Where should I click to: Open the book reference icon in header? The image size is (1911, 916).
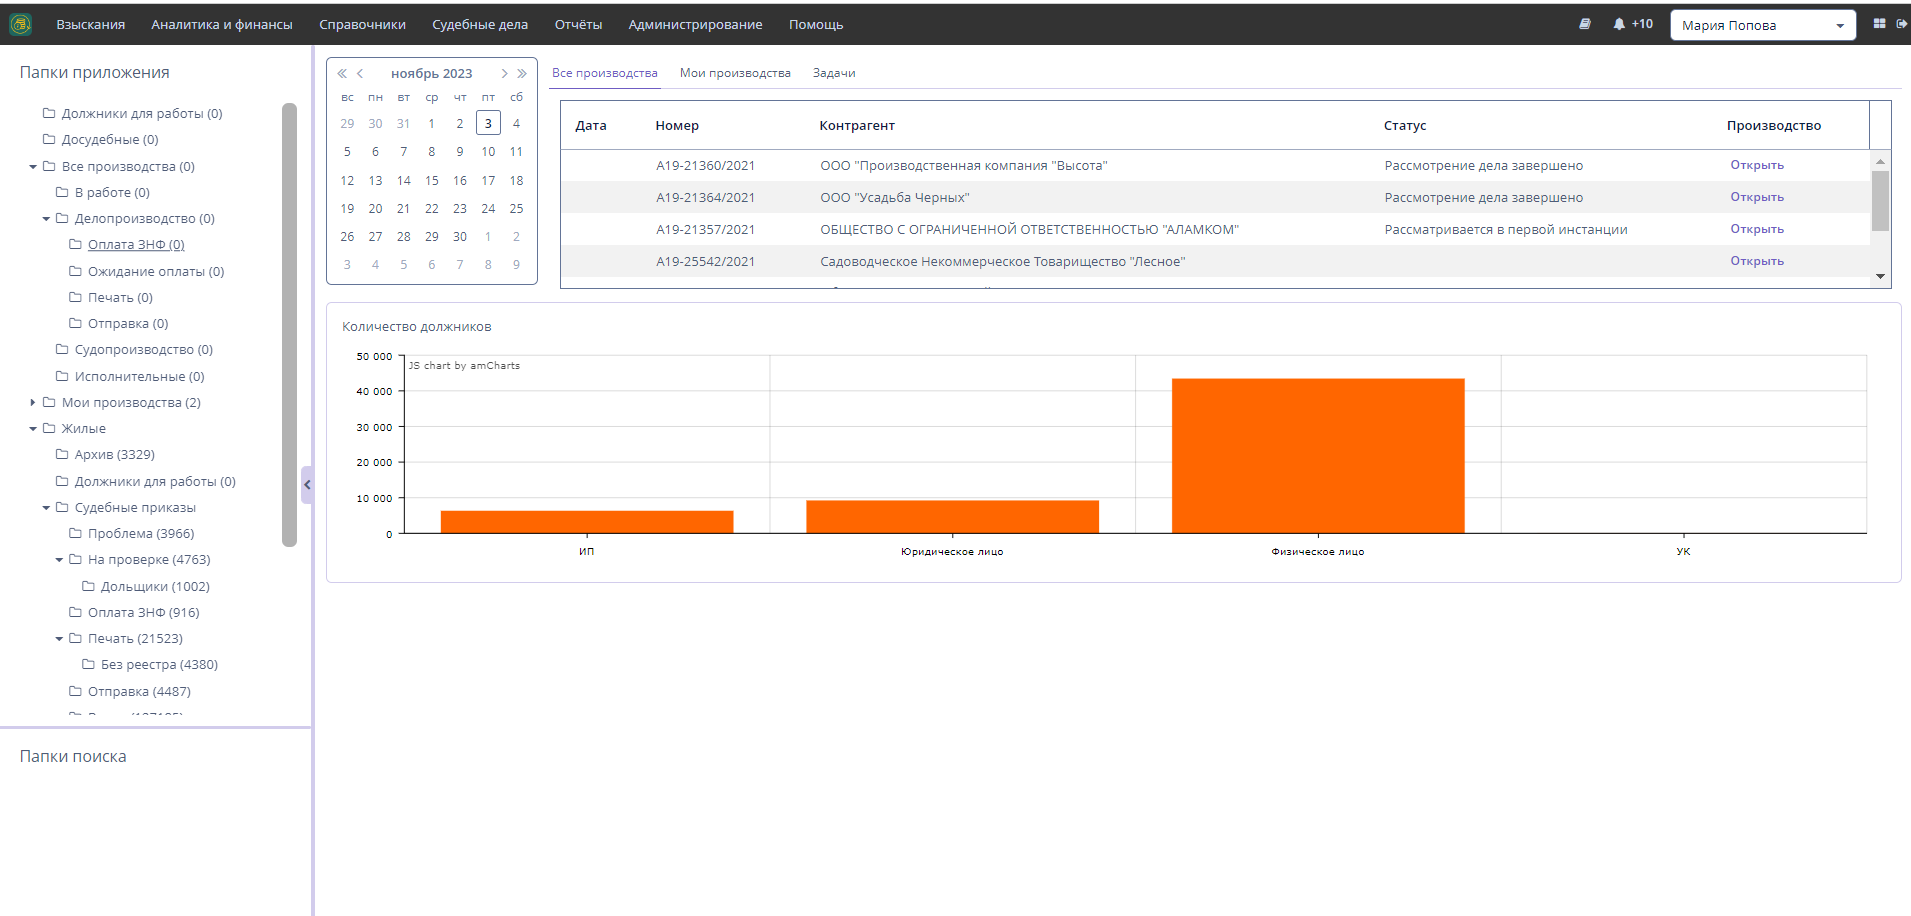(1585, 24)
